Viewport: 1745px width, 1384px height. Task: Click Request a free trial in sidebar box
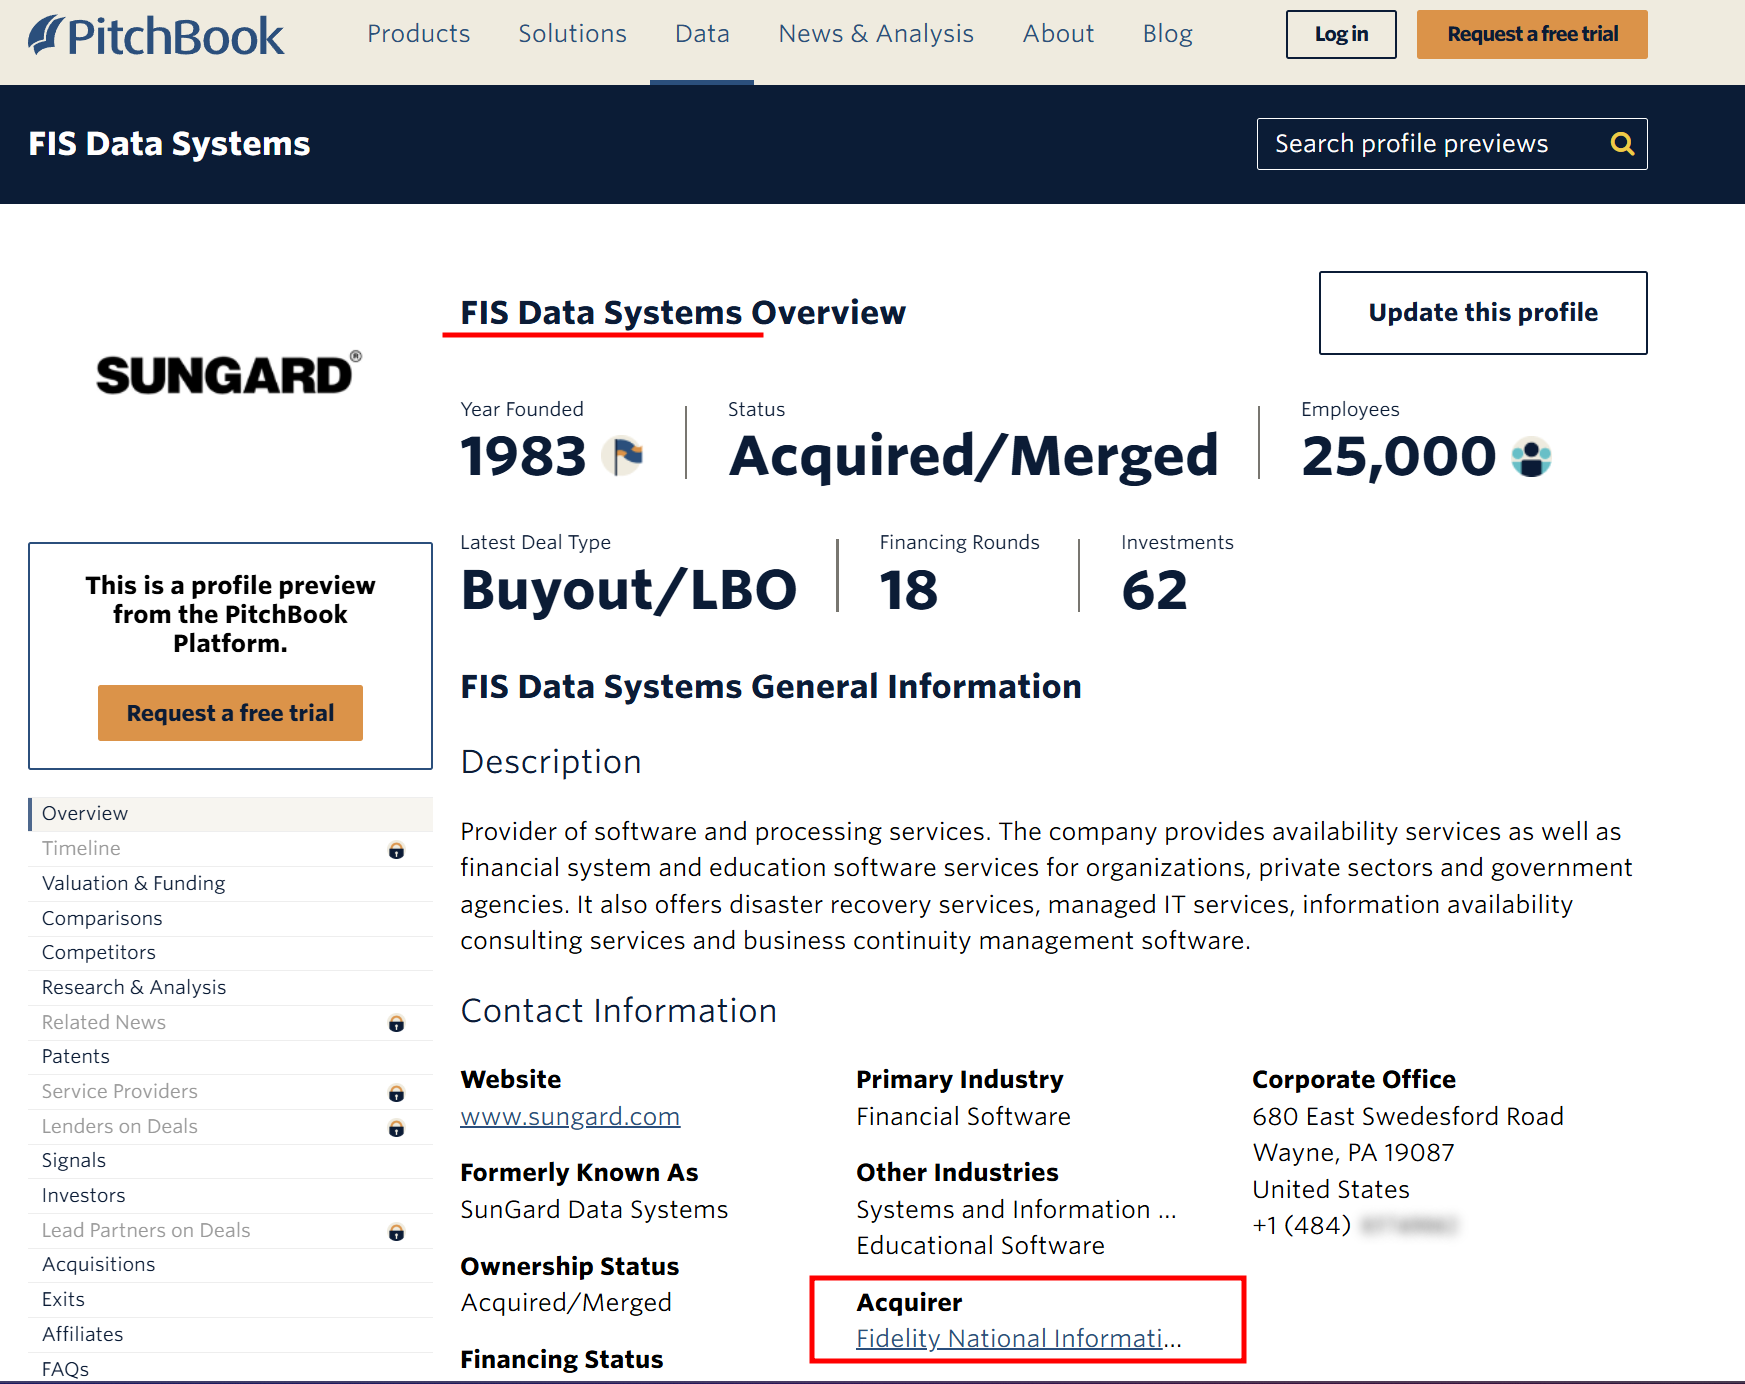pos(230,713)
